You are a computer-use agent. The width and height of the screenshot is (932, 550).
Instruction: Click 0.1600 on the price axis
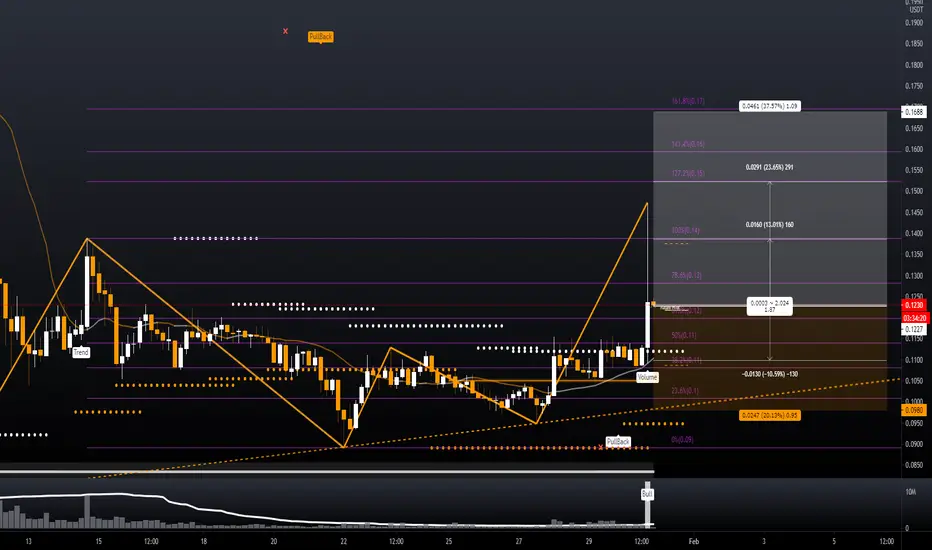(914, 149)
